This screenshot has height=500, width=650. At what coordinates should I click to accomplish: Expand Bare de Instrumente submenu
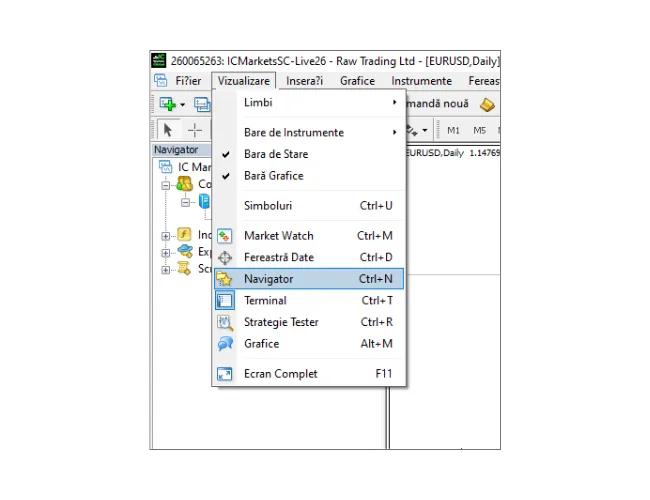click(x=309, y=132)
